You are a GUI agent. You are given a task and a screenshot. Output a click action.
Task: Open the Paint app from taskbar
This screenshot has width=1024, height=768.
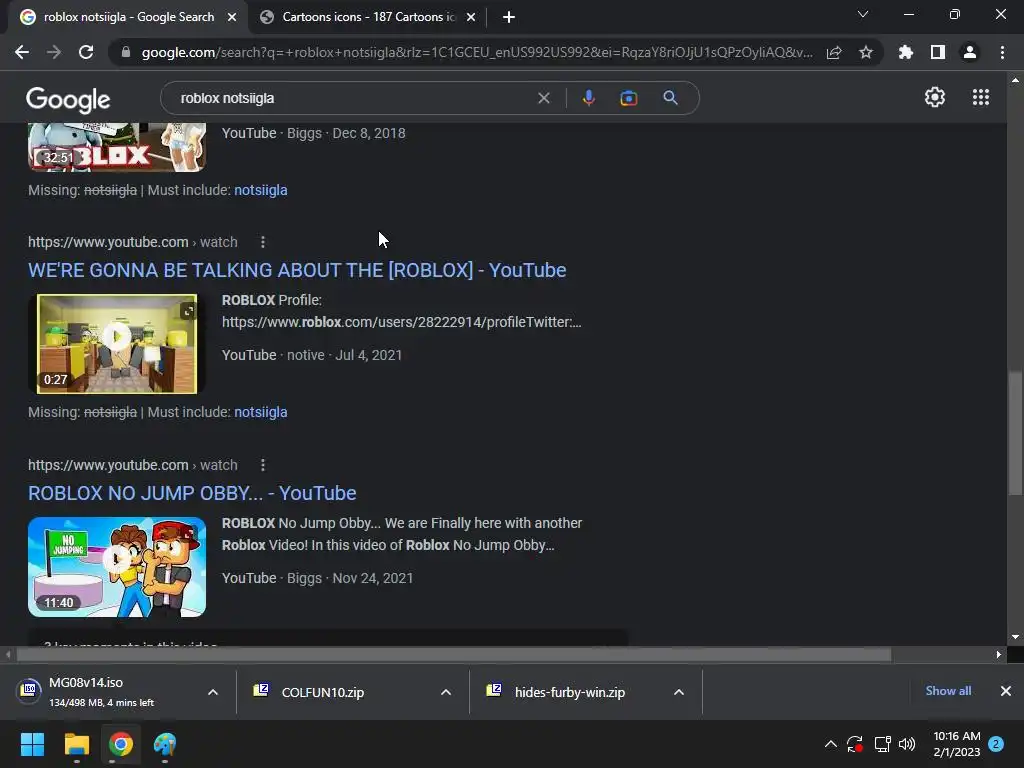pos(165,744)
